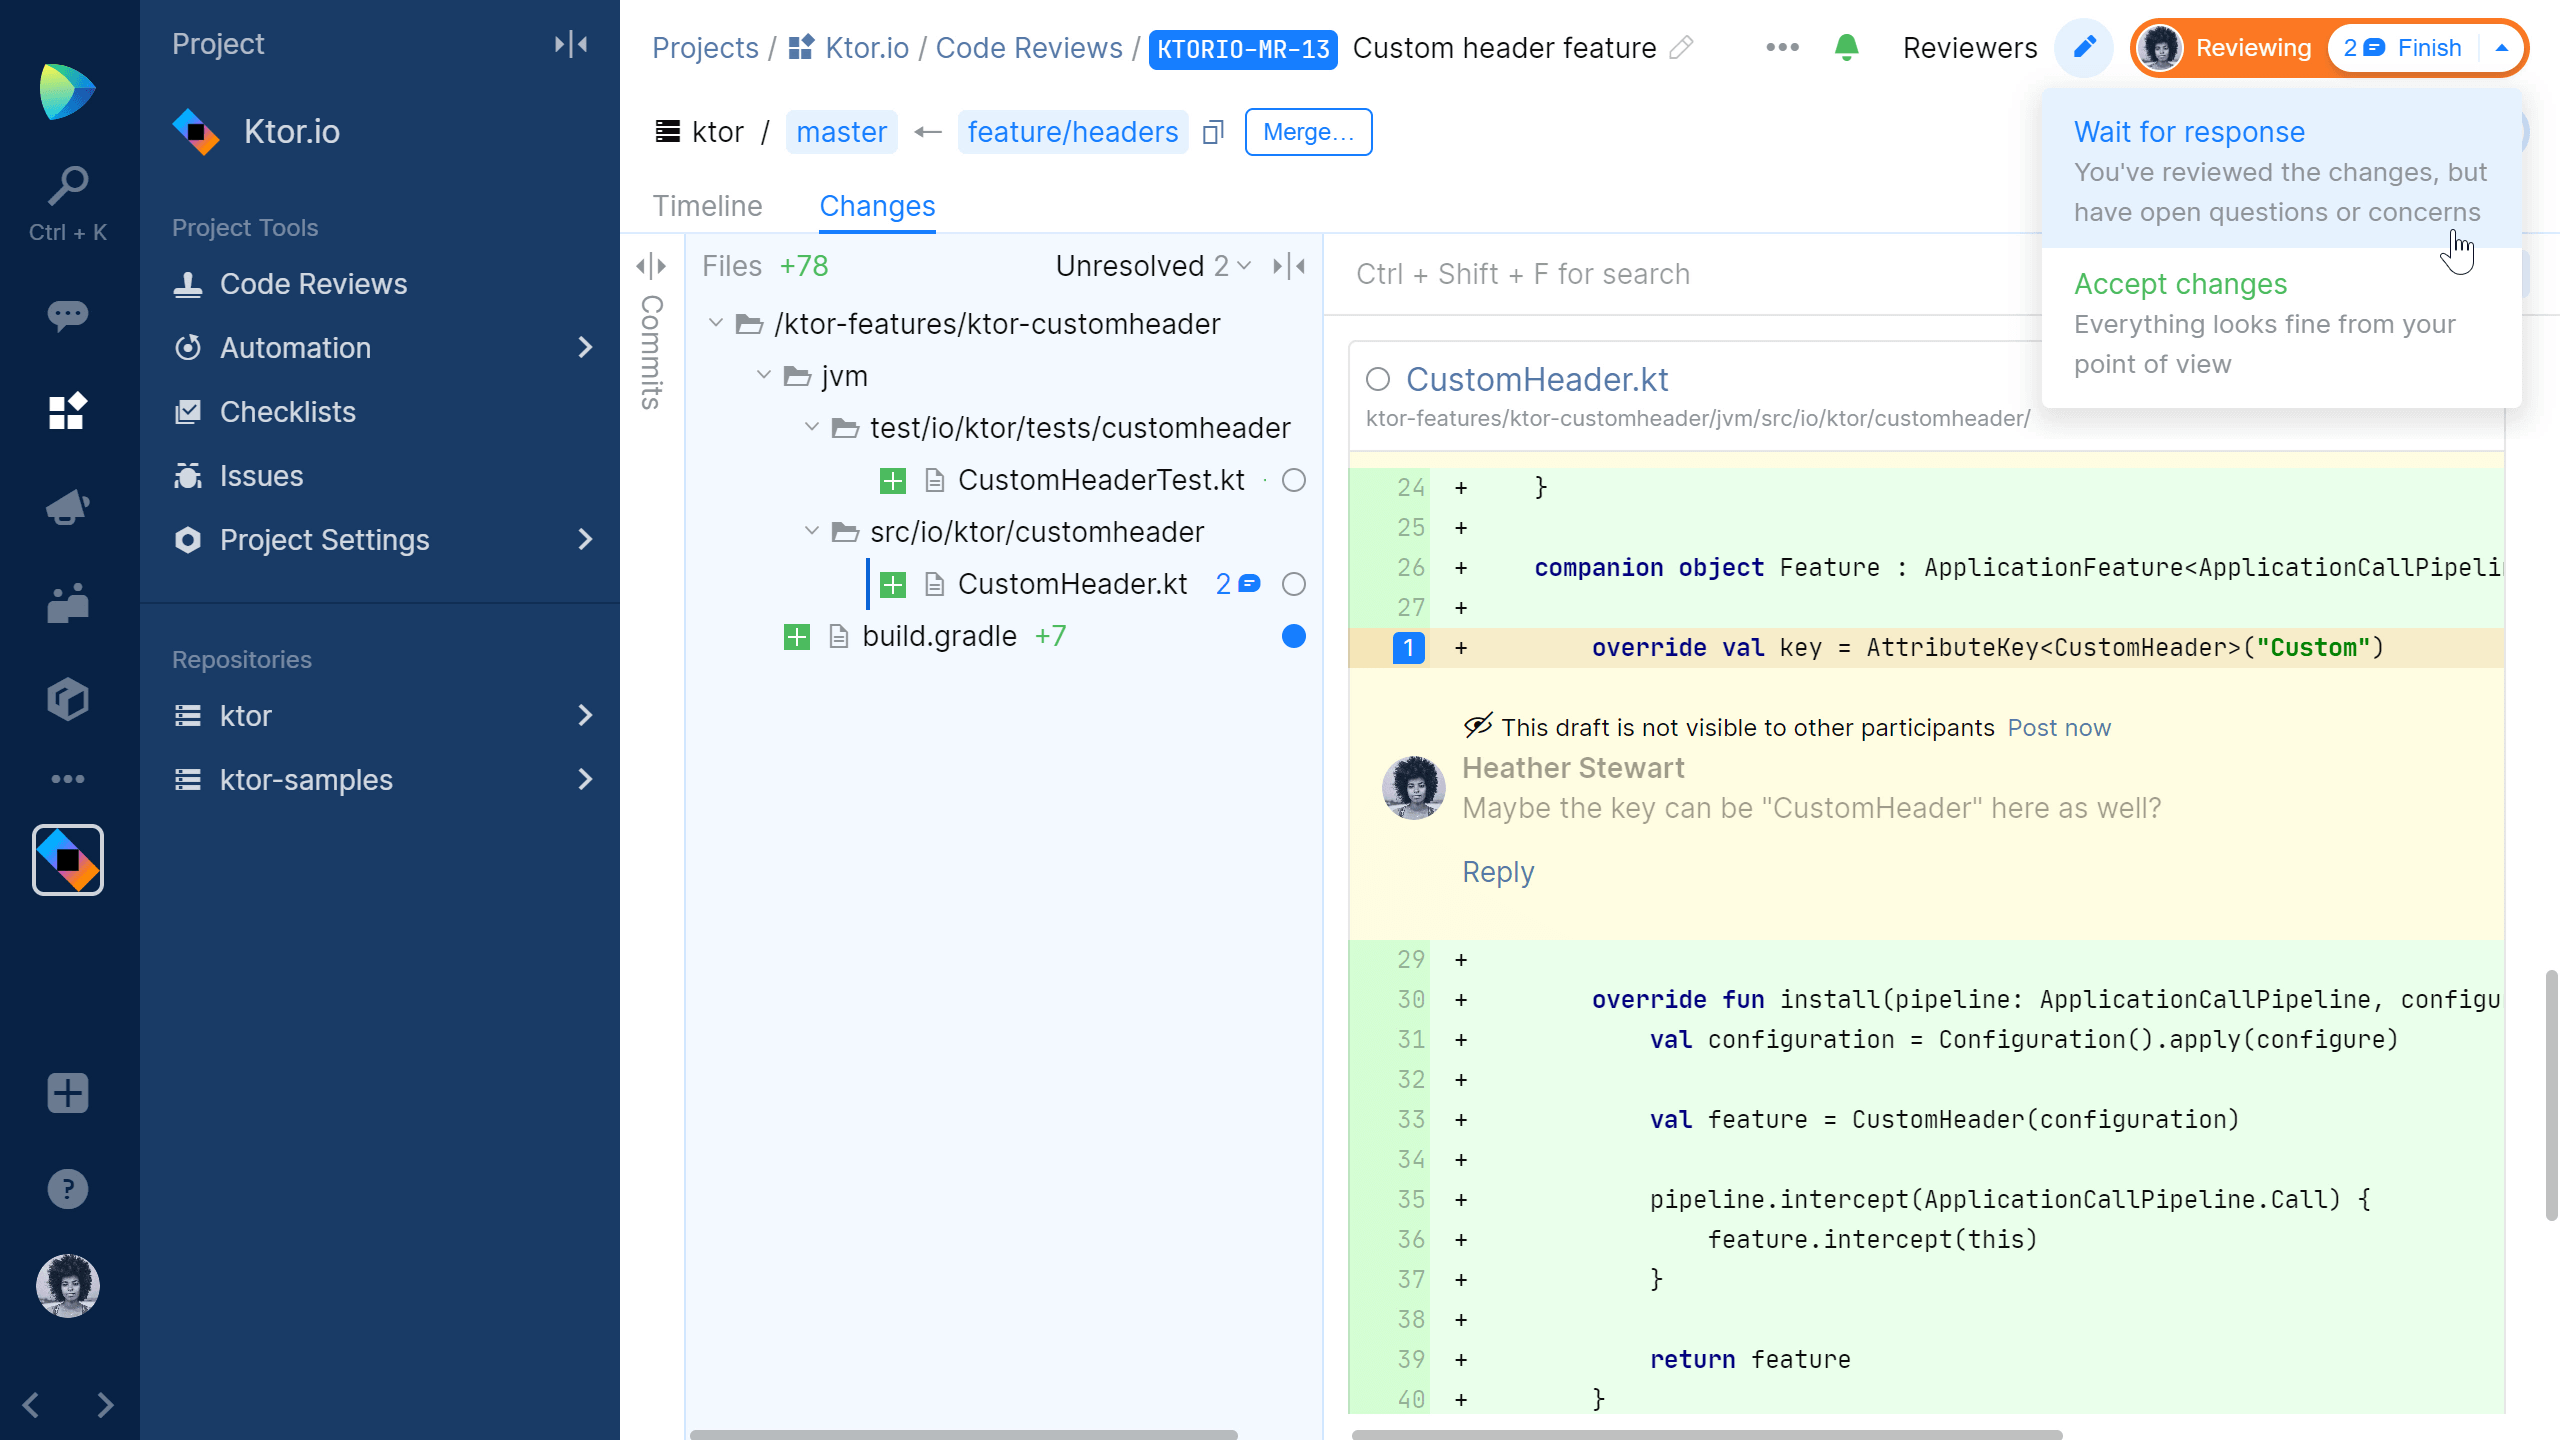Open the Projects grid icon in rail
The image size is (2560, 1440).
click(67, 411)
